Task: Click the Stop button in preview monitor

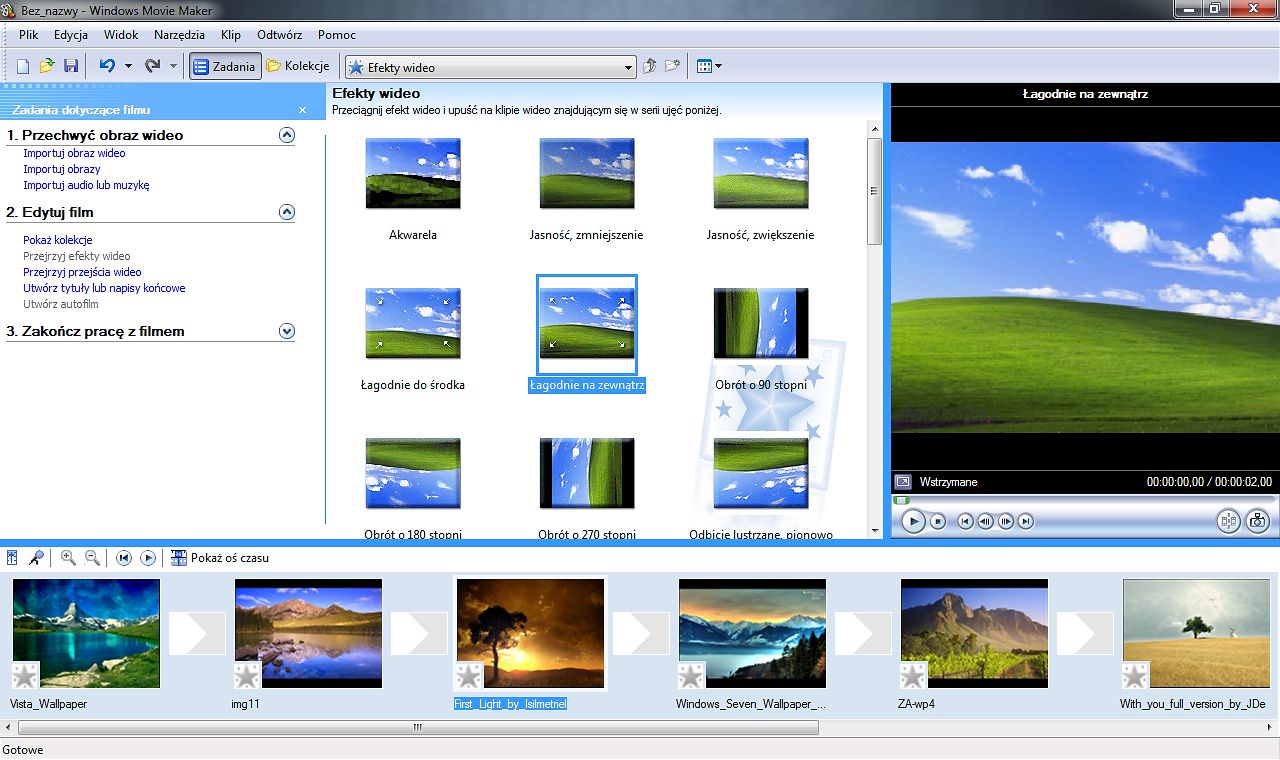Action: coord(938,521)
